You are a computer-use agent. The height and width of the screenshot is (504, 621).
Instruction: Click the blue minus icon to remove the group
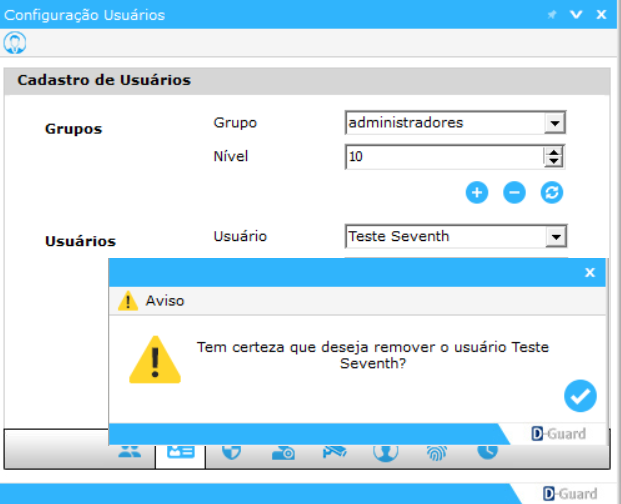[x=514, y=193]
